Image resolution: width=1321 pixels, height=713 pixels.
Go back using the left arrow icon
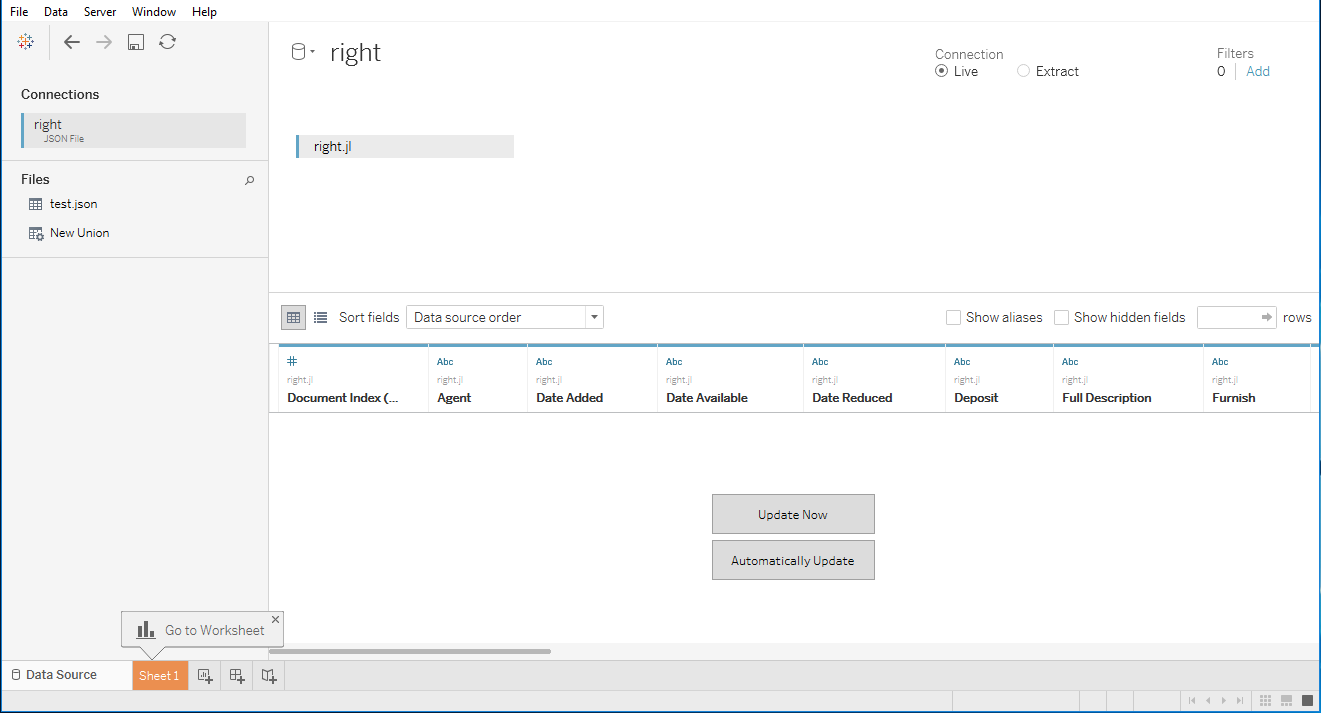pos(72,42)
